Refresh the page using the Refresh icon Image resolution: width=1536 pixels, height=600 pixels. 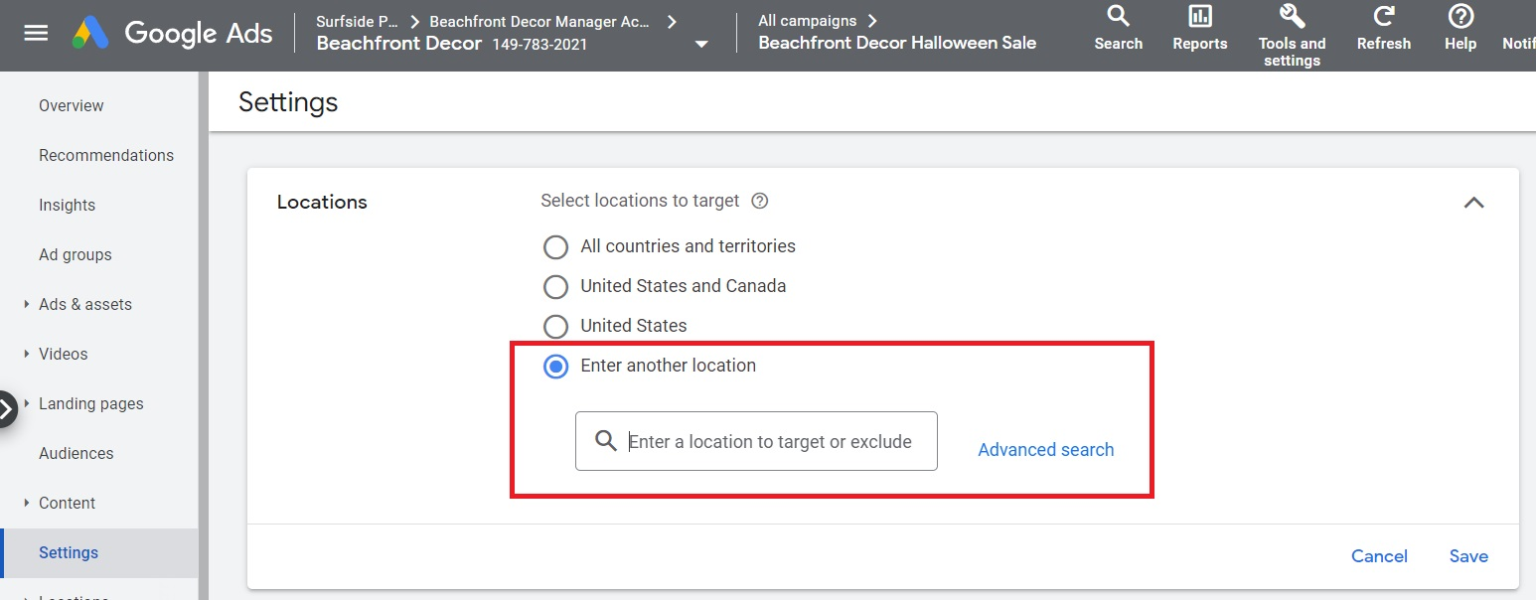coord(1383,22)
